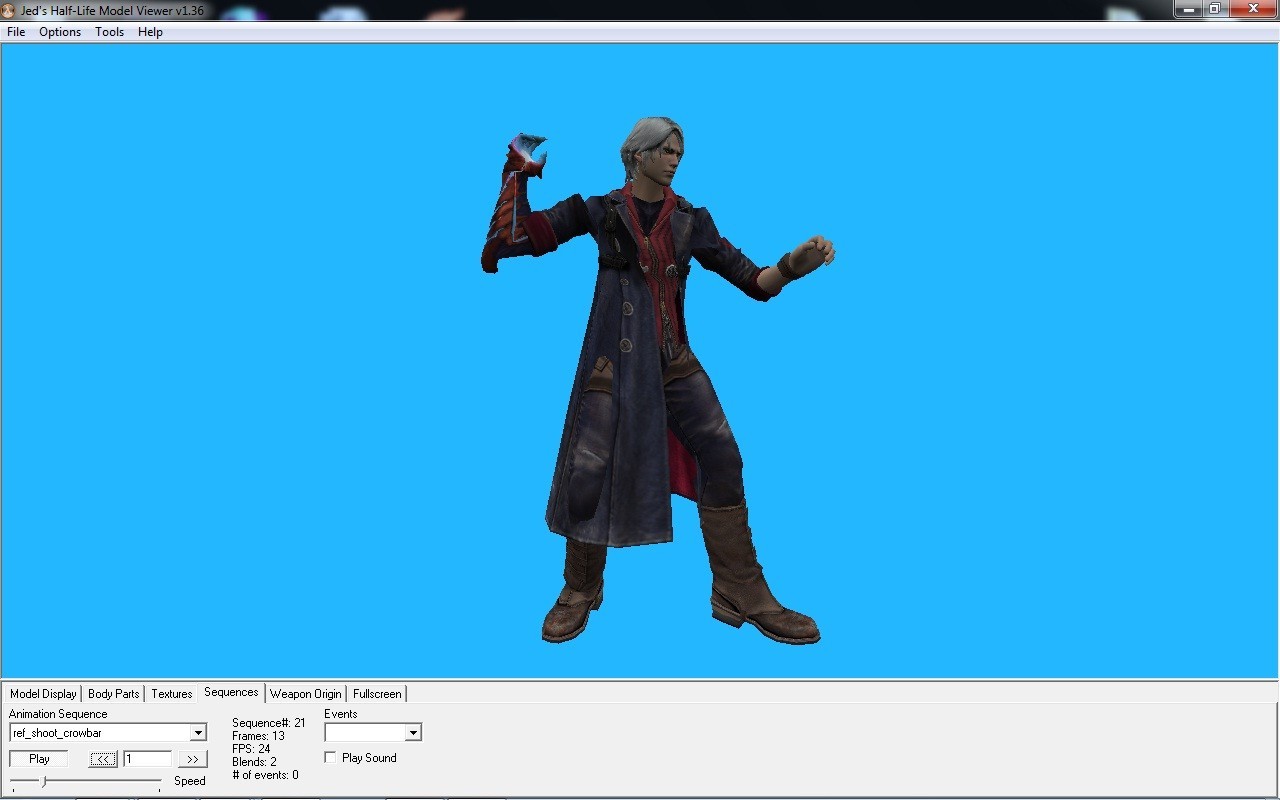Screen dimensions: 1280x800
Task: Click the frame number input field
Action: [x=147, y=759]
